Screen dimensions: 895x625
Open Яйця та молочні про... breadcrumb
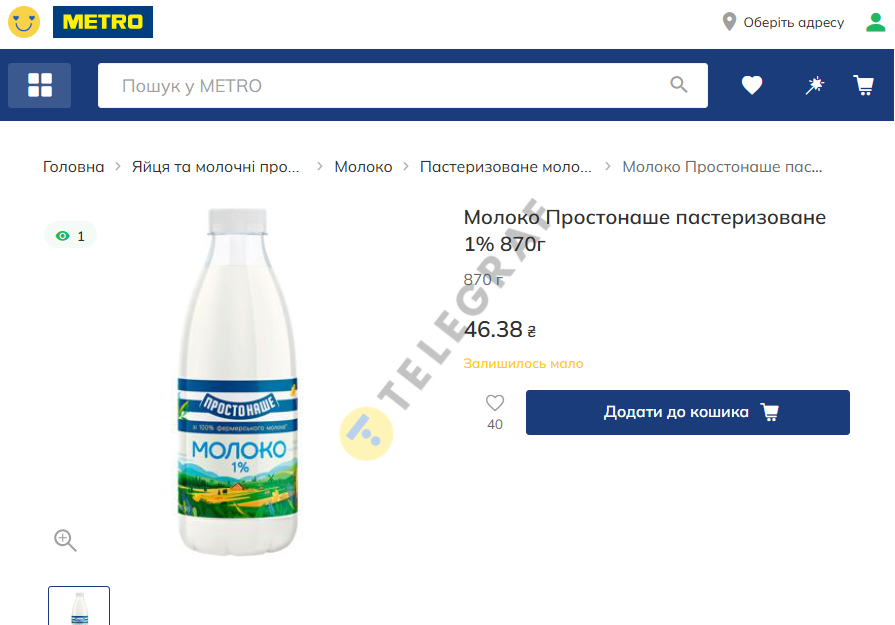[x=215, y=167]
